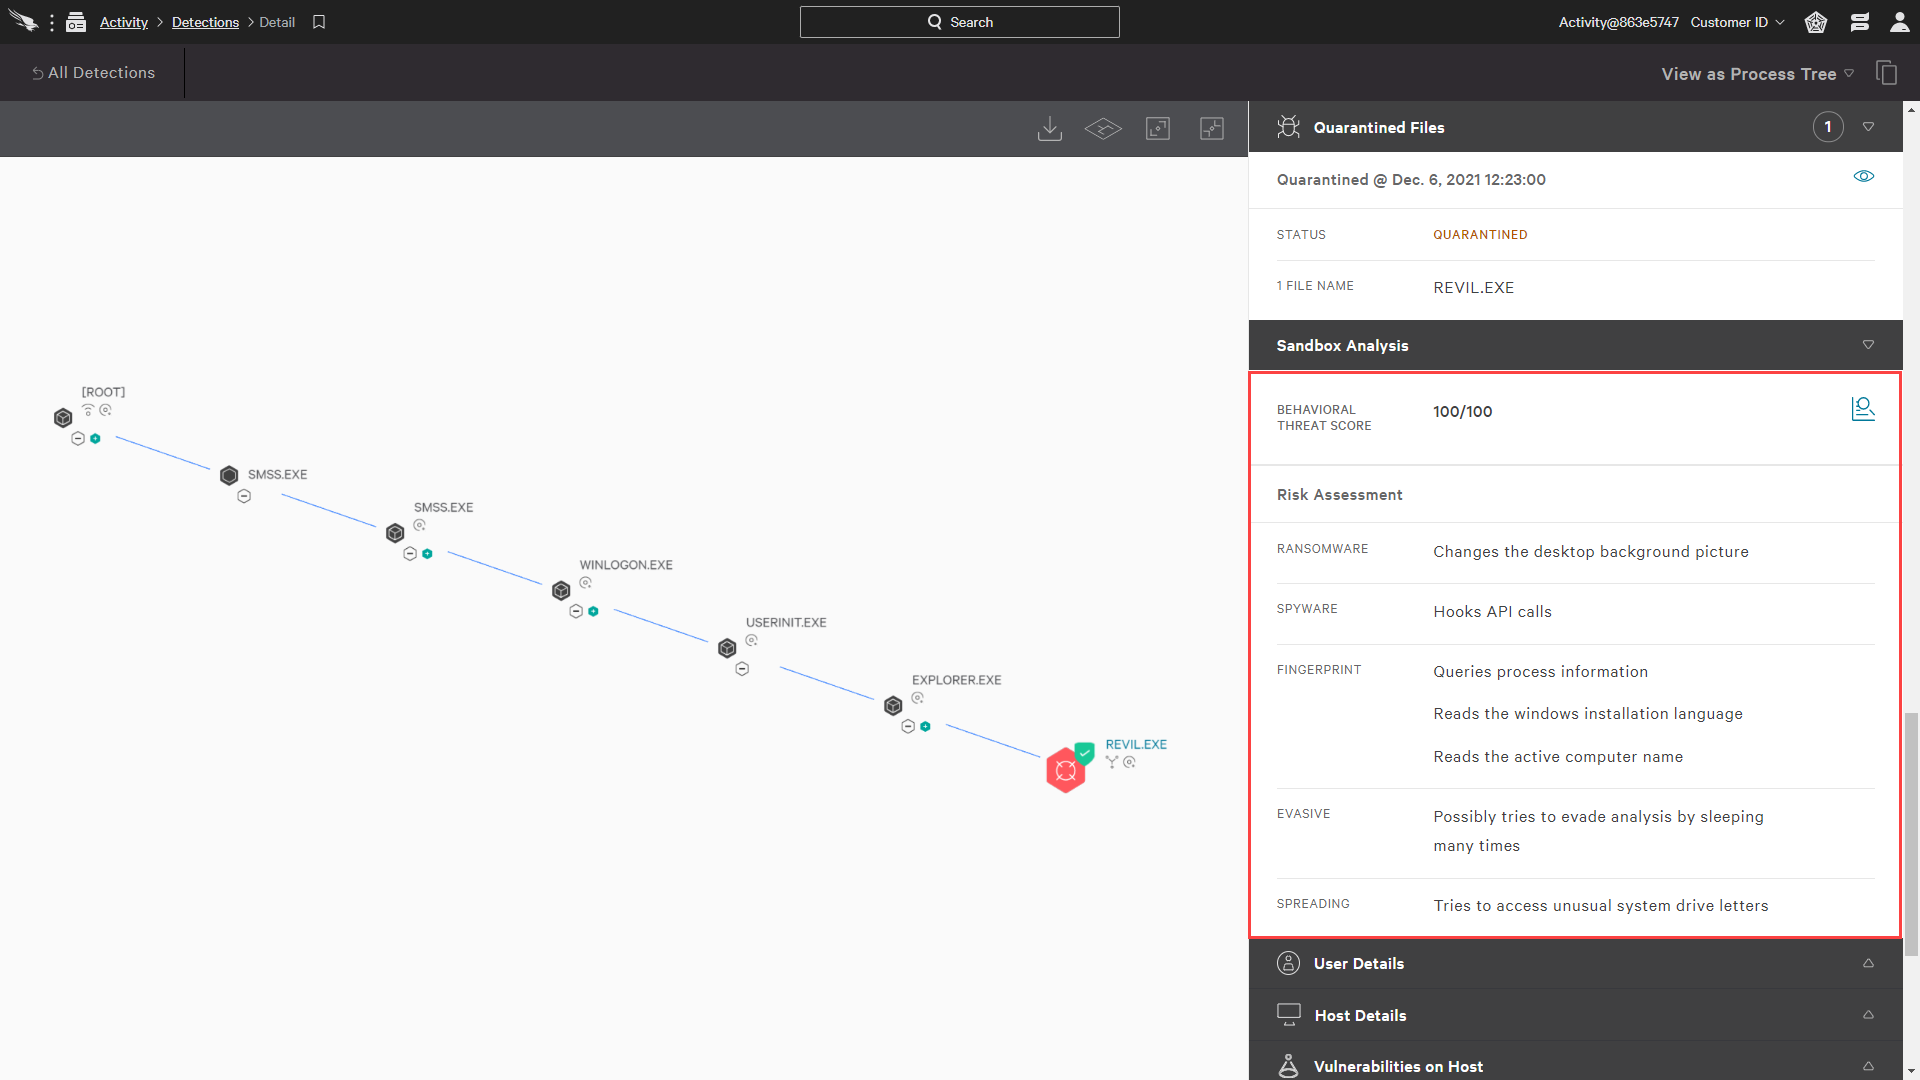Click into the Search field

pyautogui.click(x=960, y=22)
